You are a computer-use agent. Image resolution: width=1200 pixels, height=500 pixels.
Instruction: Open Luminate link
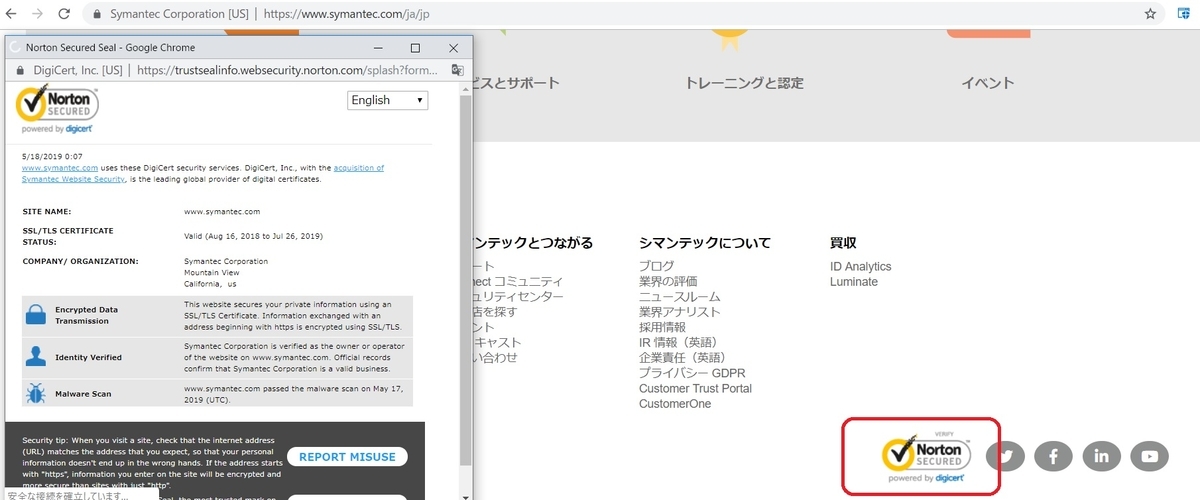[x=854, y=282]
